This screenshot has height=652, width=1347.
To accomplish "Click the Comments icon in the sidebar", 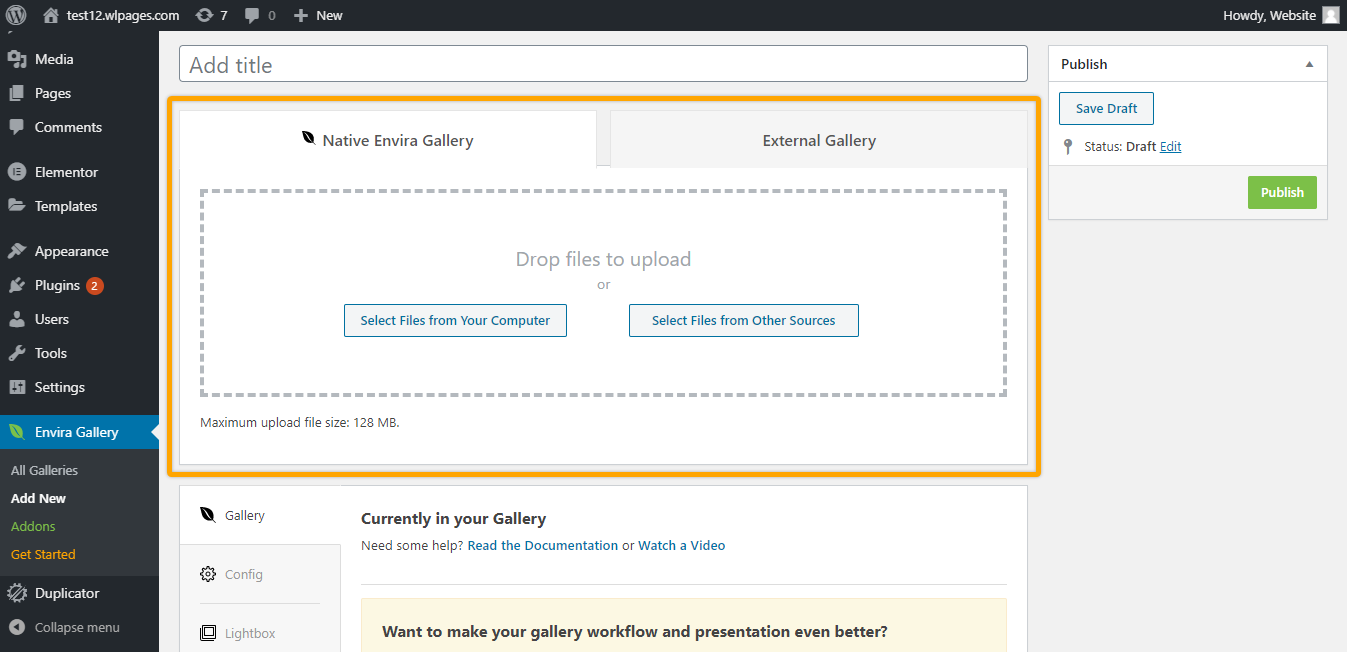I will coord(17,127).
